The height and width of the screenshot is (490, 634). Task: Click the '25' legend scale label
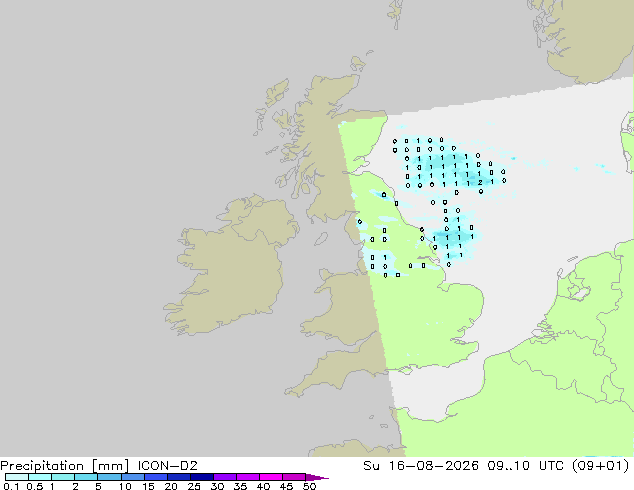194,486
